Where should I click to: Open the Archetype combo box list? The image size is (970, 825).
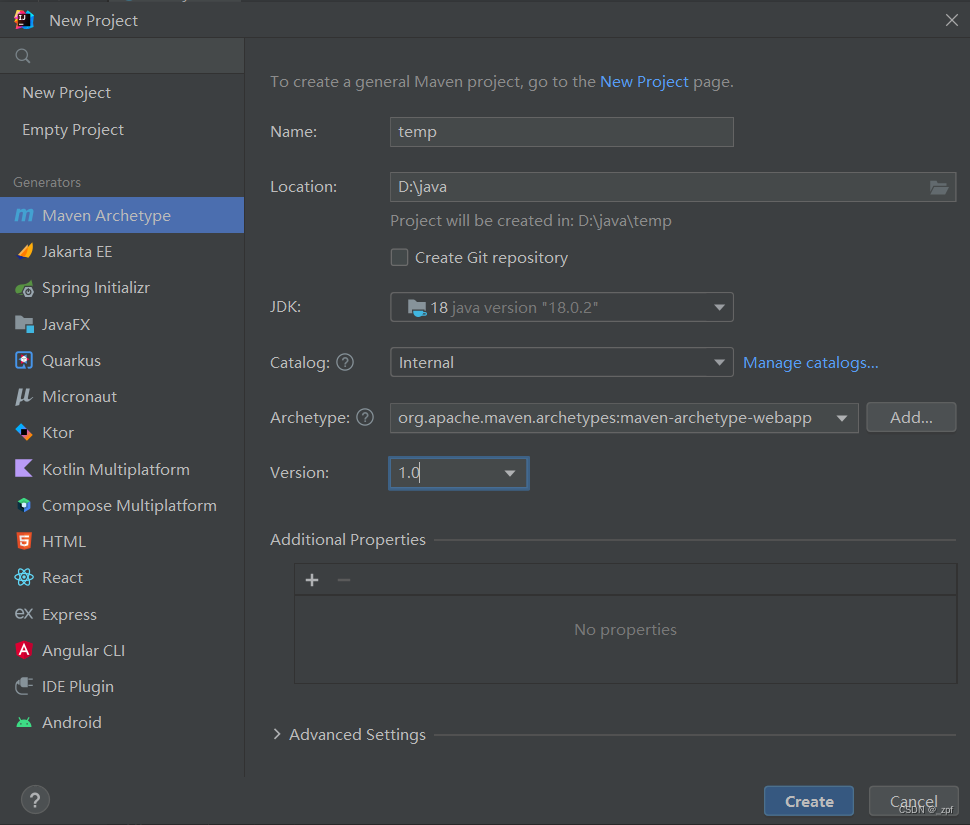(x=841, y=418)
